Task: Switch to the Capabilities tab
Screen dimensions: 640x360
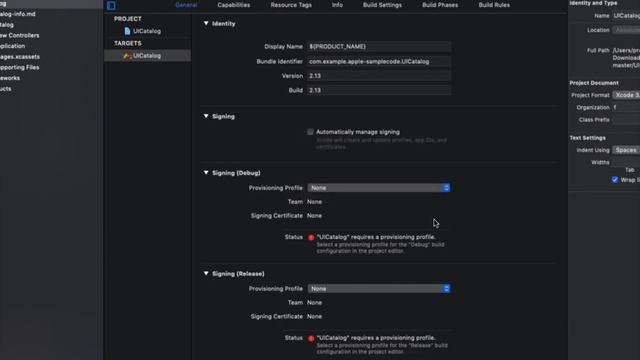Action: click(x=233, y=5)
